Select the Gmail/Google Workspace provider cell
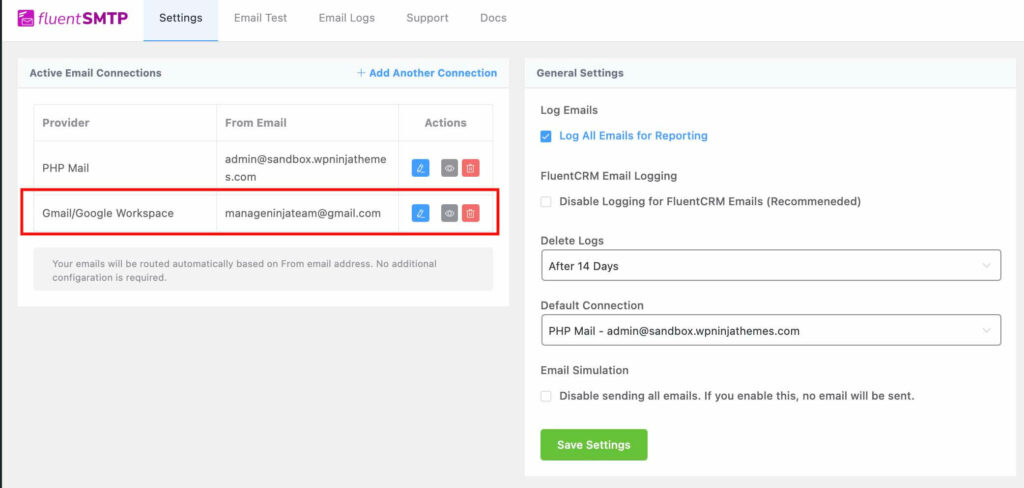 tap(125, 213)
